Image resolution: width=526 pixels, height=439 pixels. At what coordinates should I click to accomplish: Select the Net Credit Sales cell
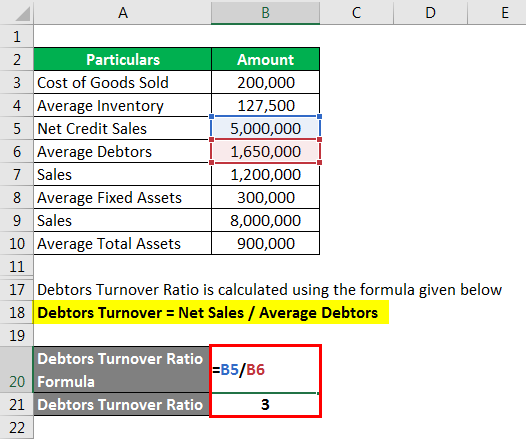tap(122, 128)
